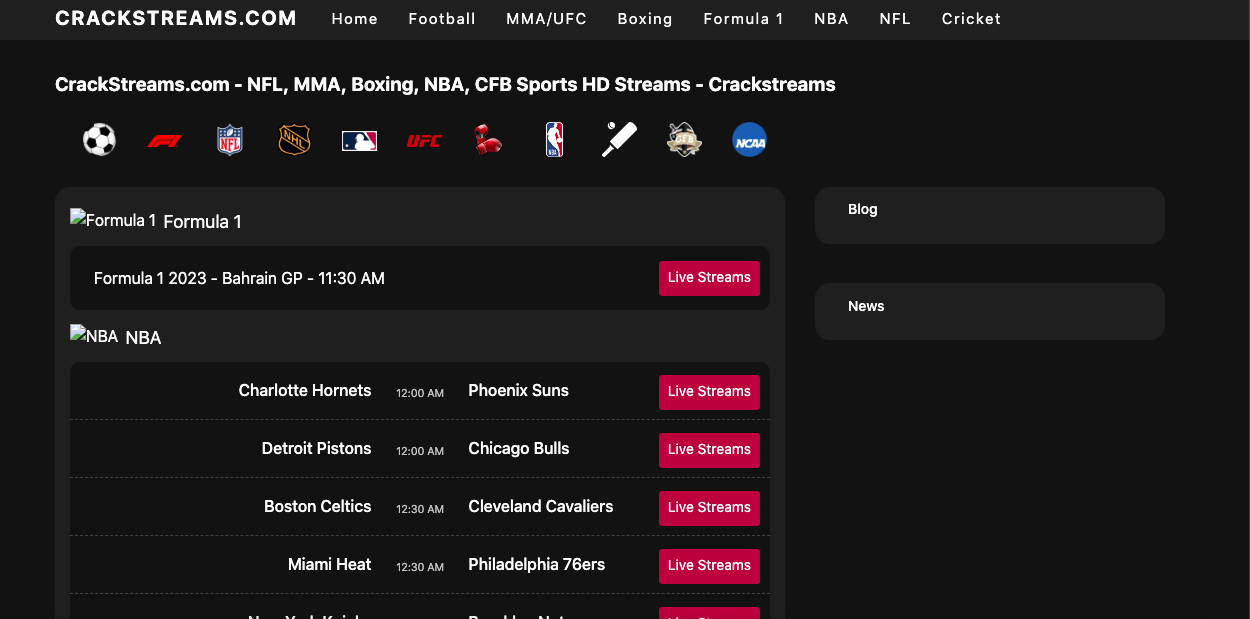Watch Live Streams for Pistons vs Bulls
The height and width of the screenshot is (619, 1250).
(x=709, y=450)
